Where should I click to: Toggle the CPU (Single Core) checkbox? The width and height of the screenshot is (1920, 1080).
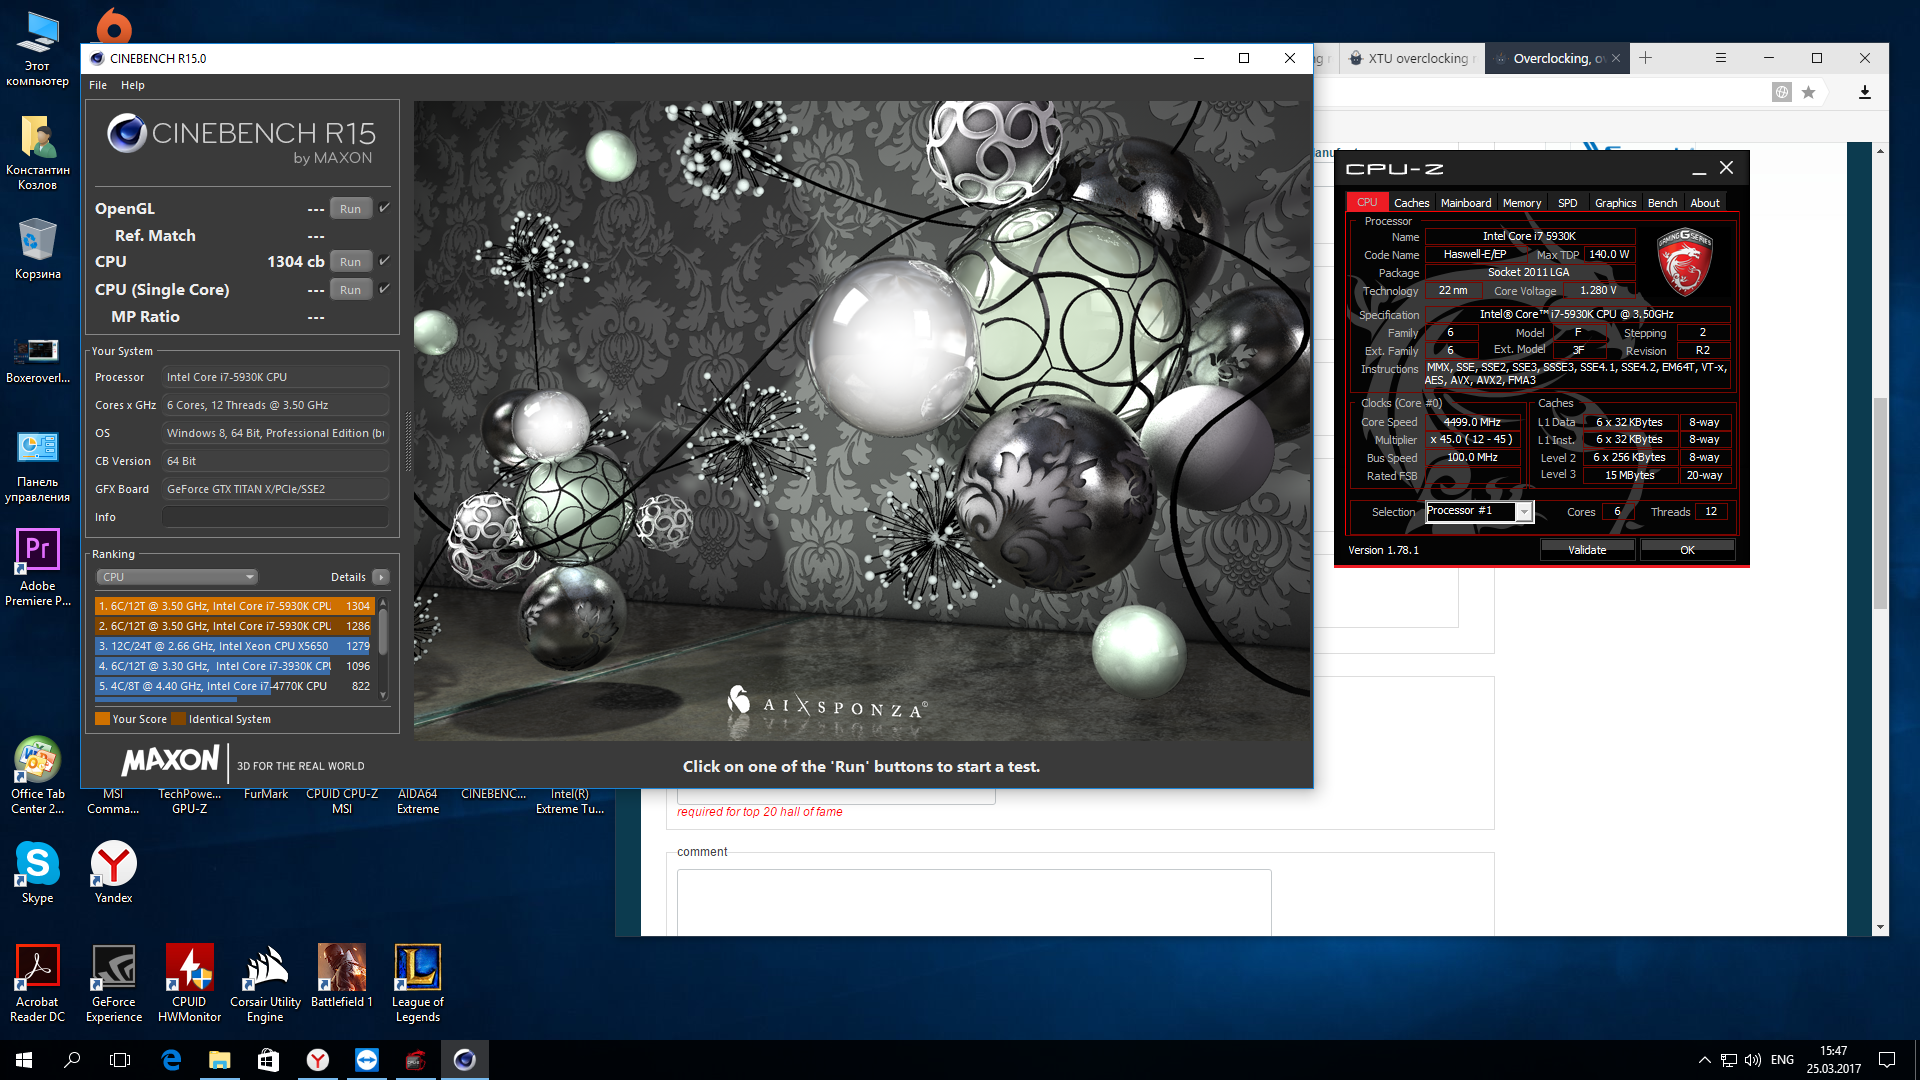pyautogui.click(x=384, y=289)
